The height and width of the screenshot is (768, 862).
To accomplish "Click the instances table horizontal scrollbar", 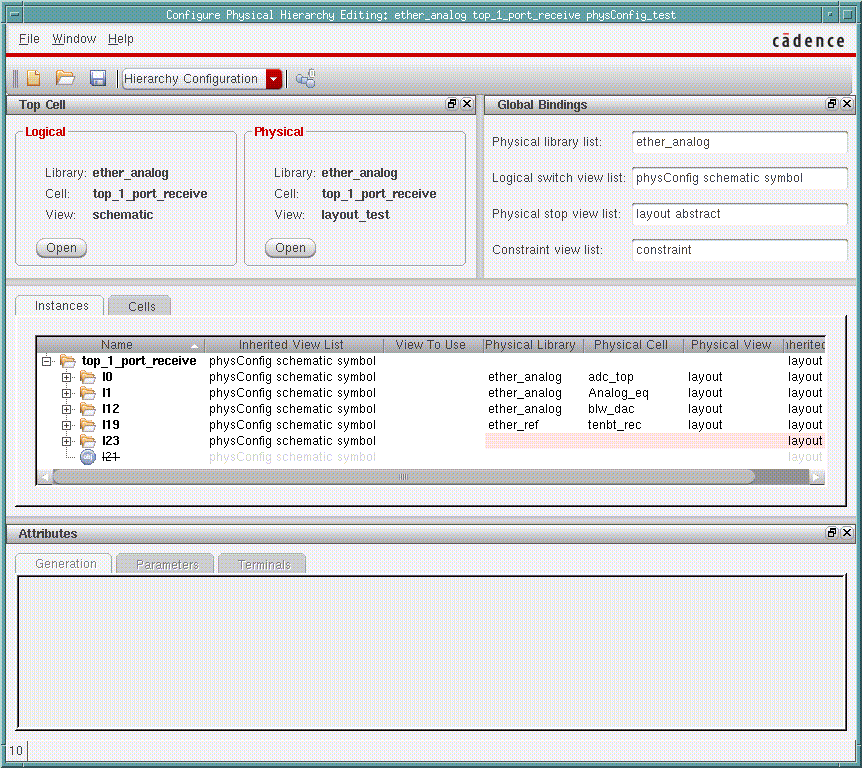I will [x=403, y=477].
